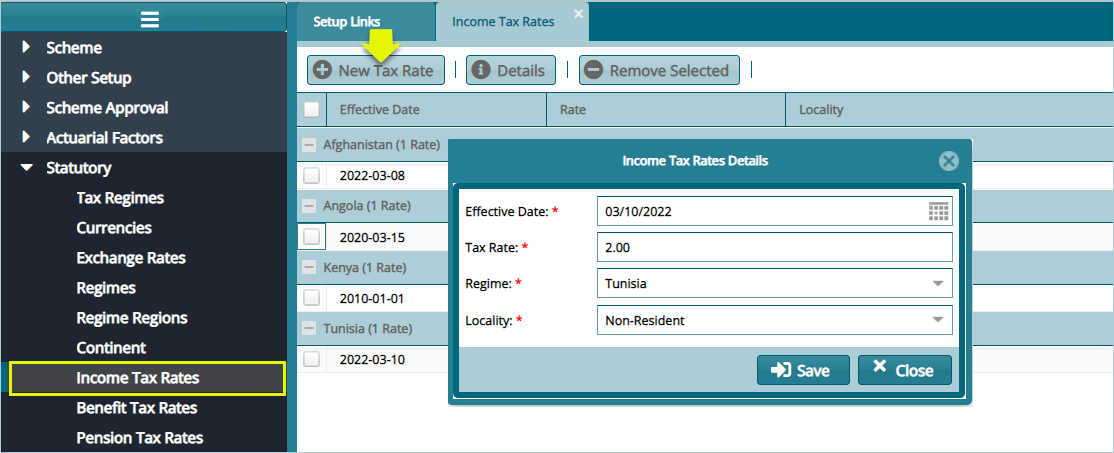This screenshot has width=1114, height=453.
Task: Open Currencies in sidebar
Action: click(114, 228)
